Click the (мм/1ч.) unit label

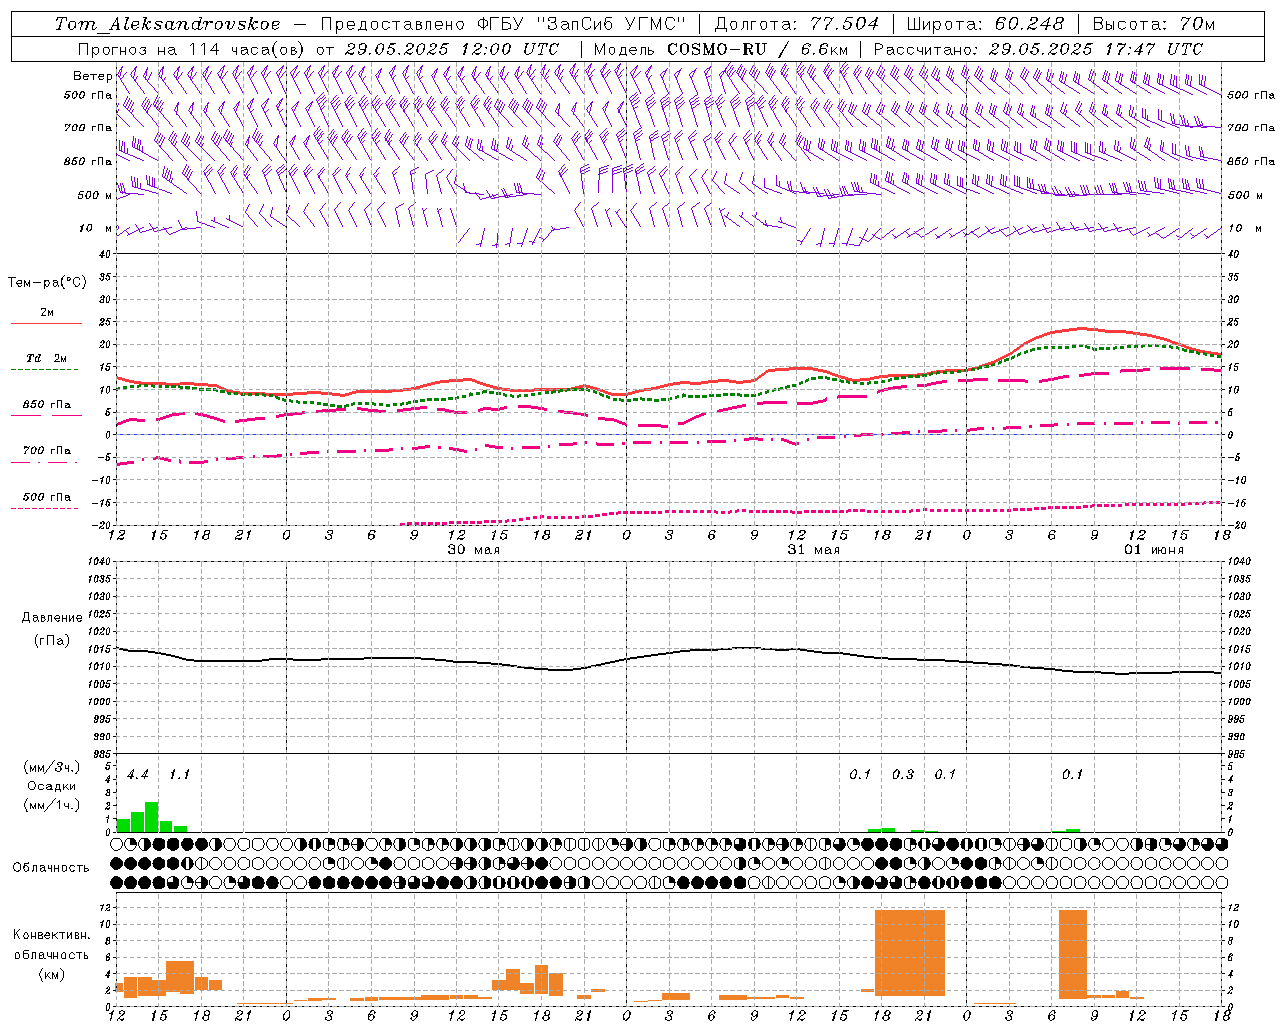[51, 805]
